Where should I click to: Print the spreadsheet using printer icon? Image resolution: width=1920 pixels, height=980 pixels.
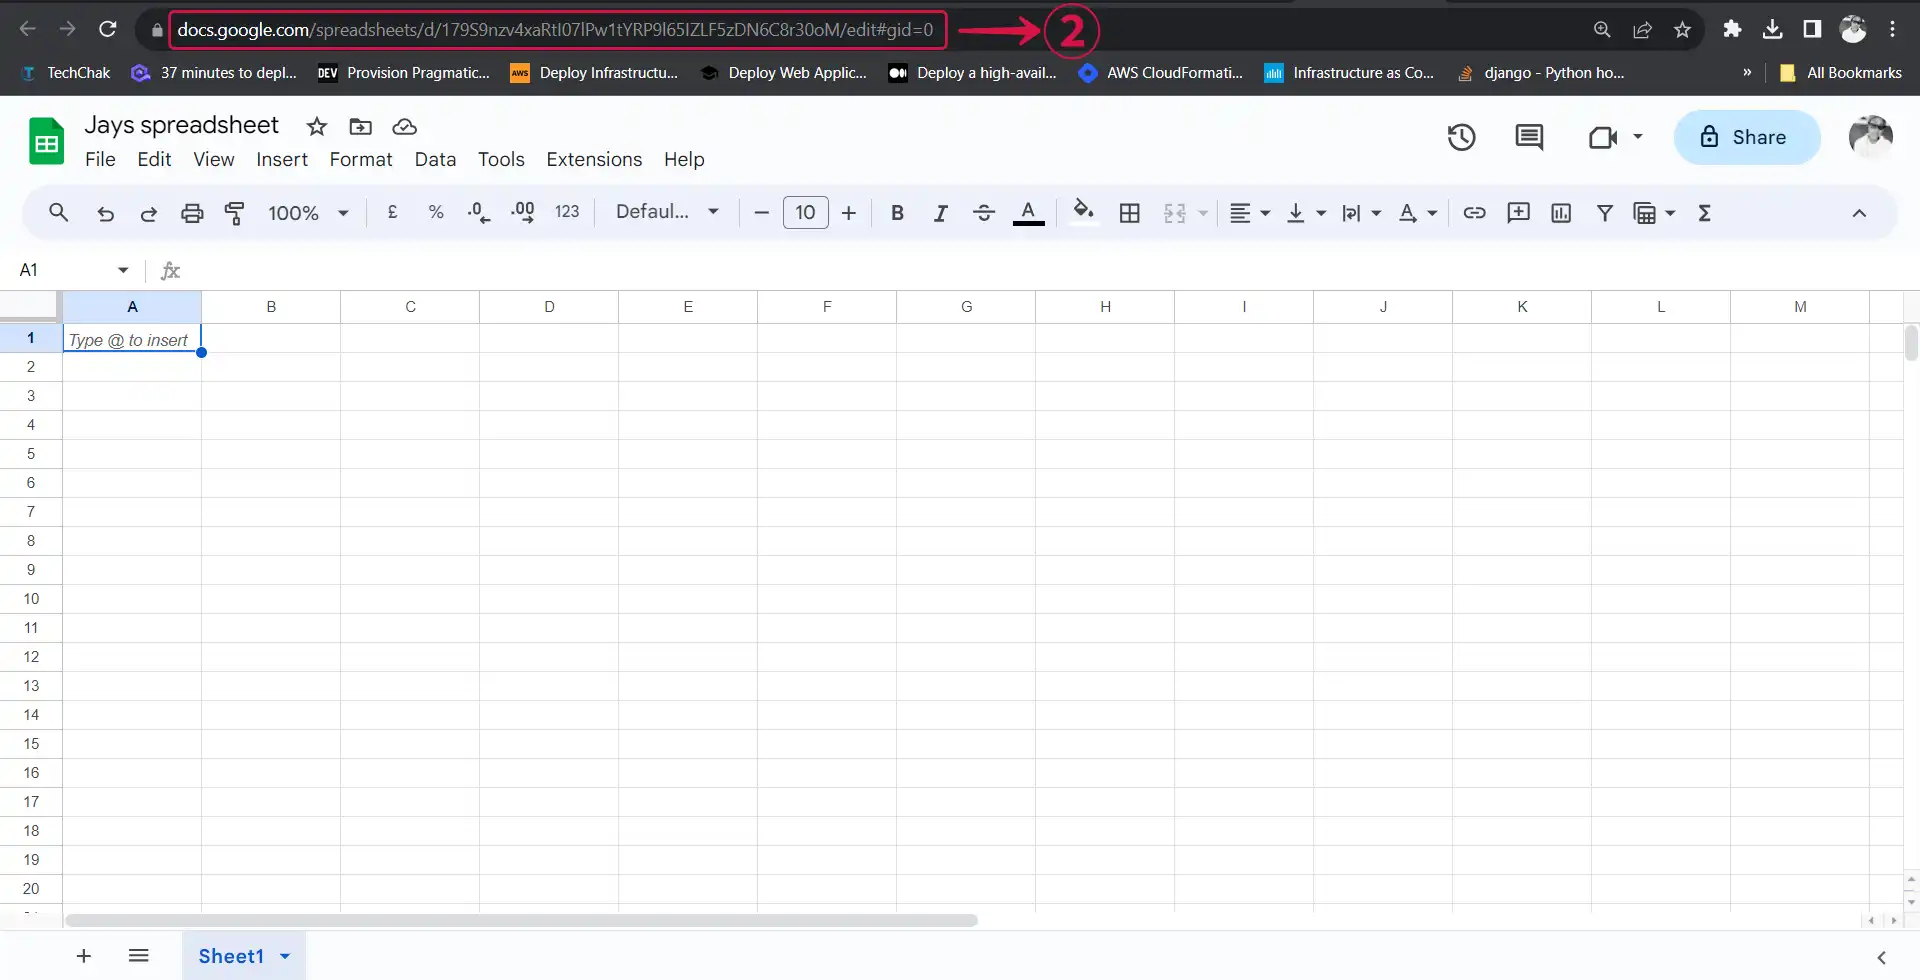click(192, 213)
